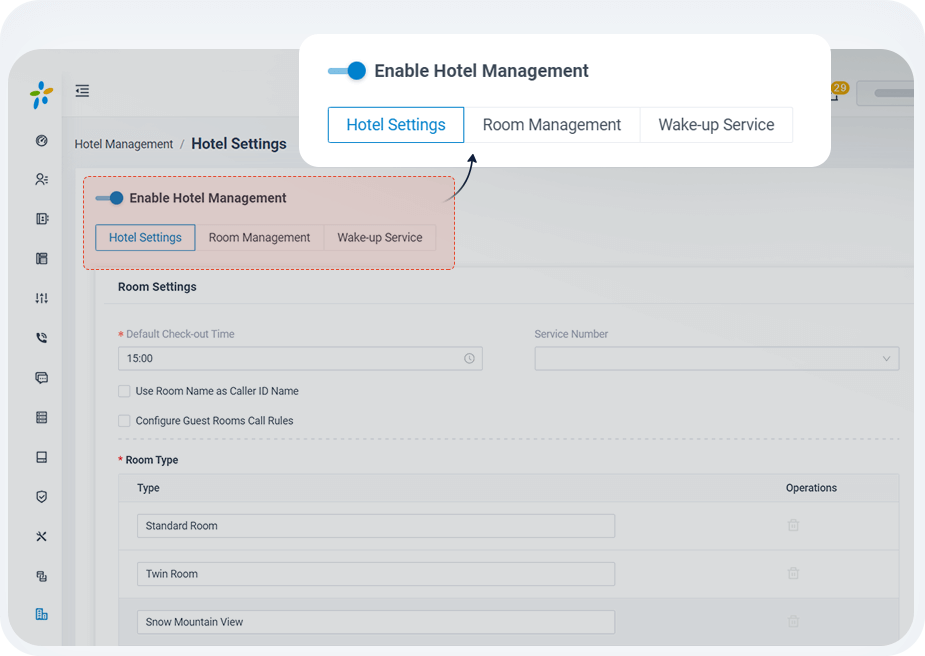Screen dimensions: 925x656
Task: Click the sidebar collapse menu icon
Action: (82, 91)
